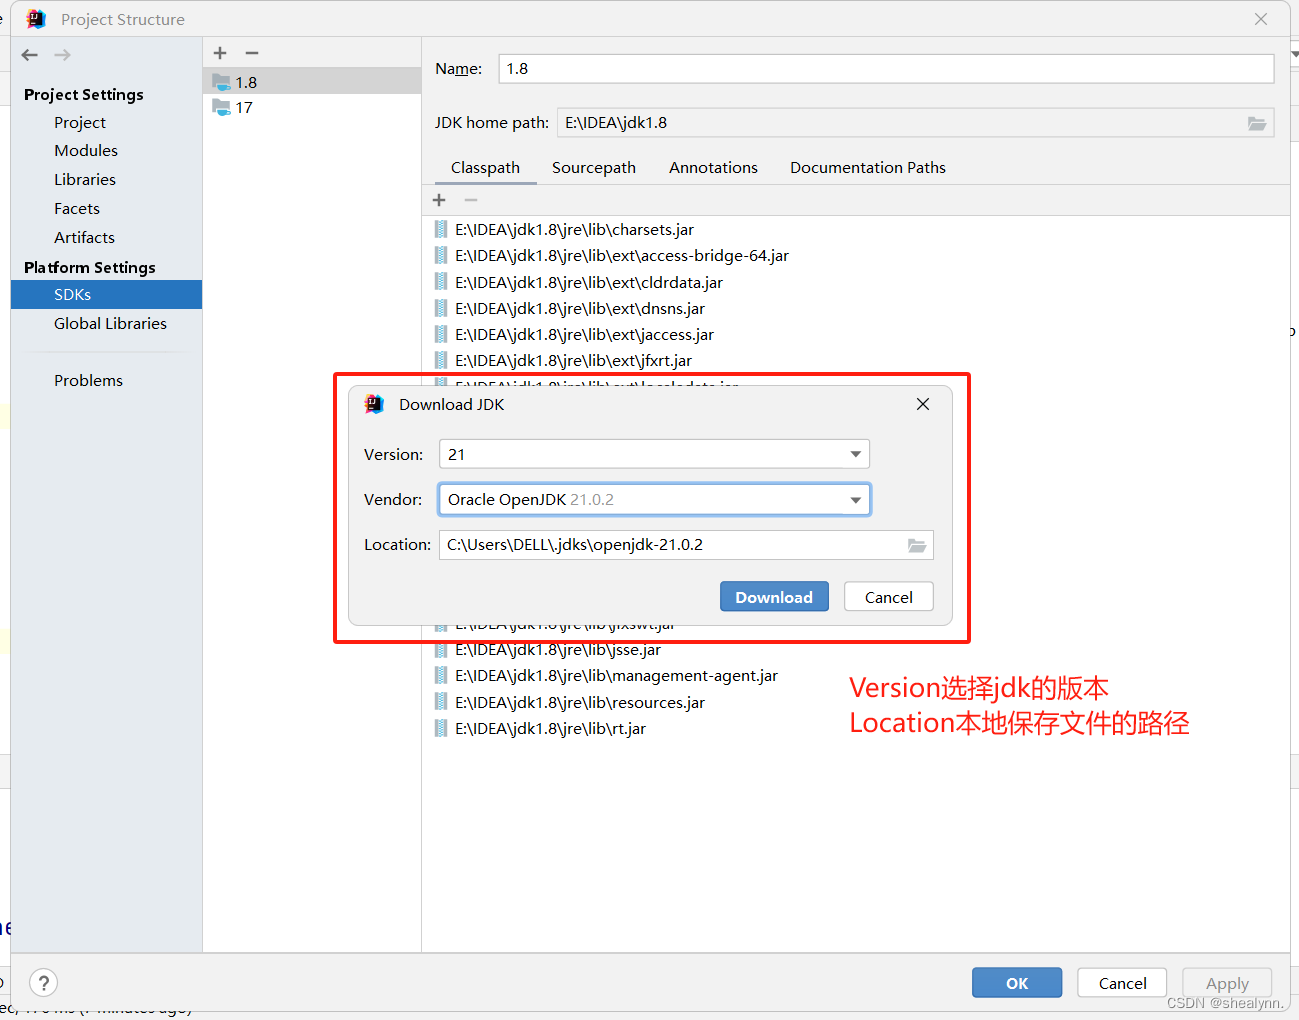Click the SDK Name input field

(886, 69)
